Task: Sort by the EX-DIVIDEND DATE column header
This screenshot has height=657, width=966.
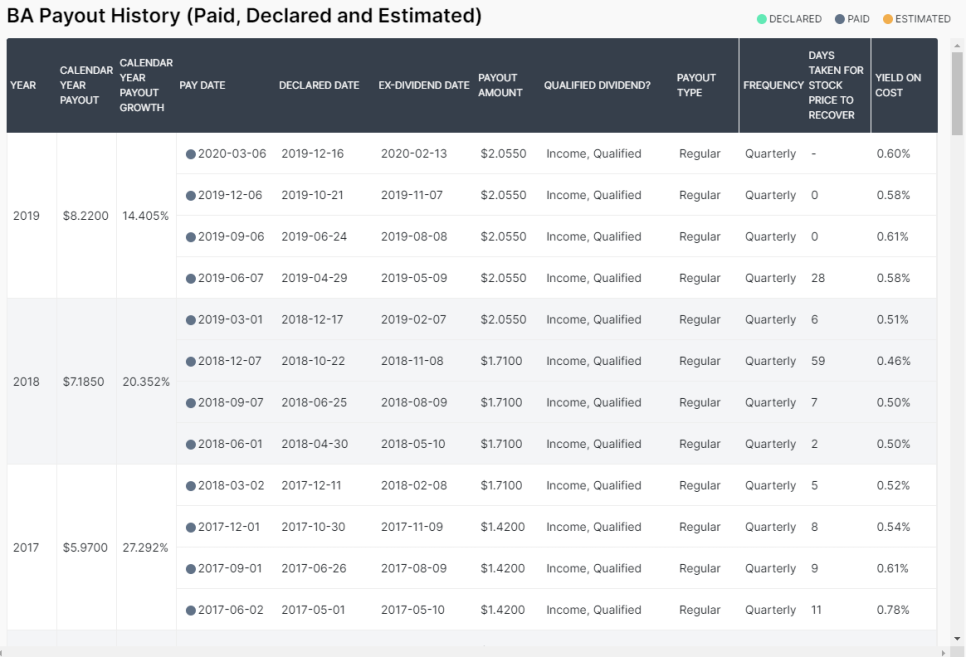Action: [x=424, y=85]
